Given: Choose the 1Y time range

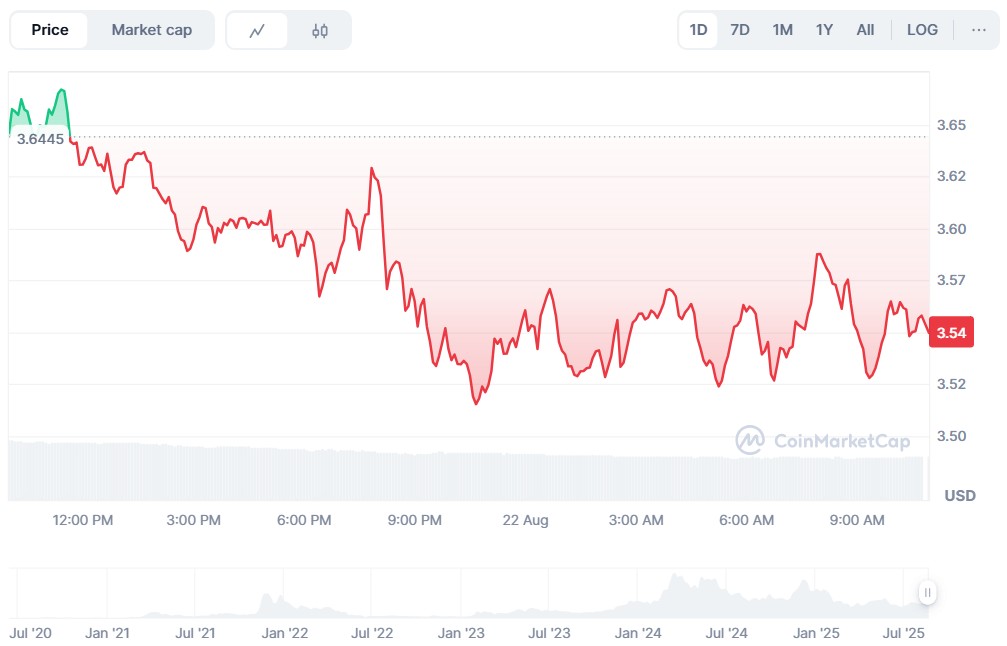Looking at the screenshot, I should click(824, 30).
